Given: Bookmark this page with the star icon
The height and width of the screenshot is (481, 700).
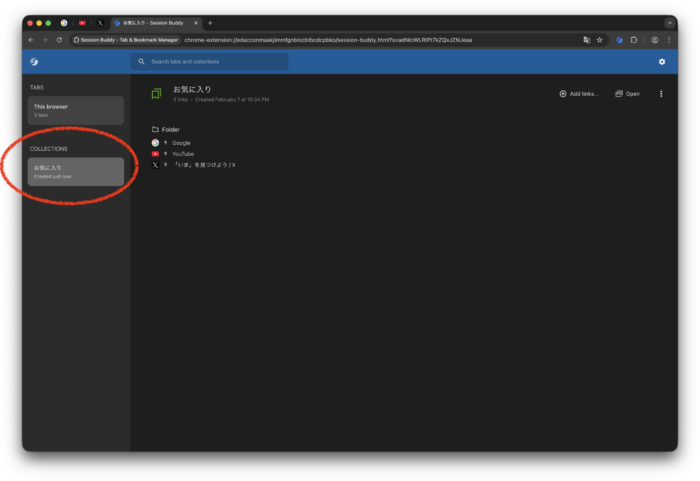Looking at the screenshot, I should pyautogui.click(x=600, y=40).
